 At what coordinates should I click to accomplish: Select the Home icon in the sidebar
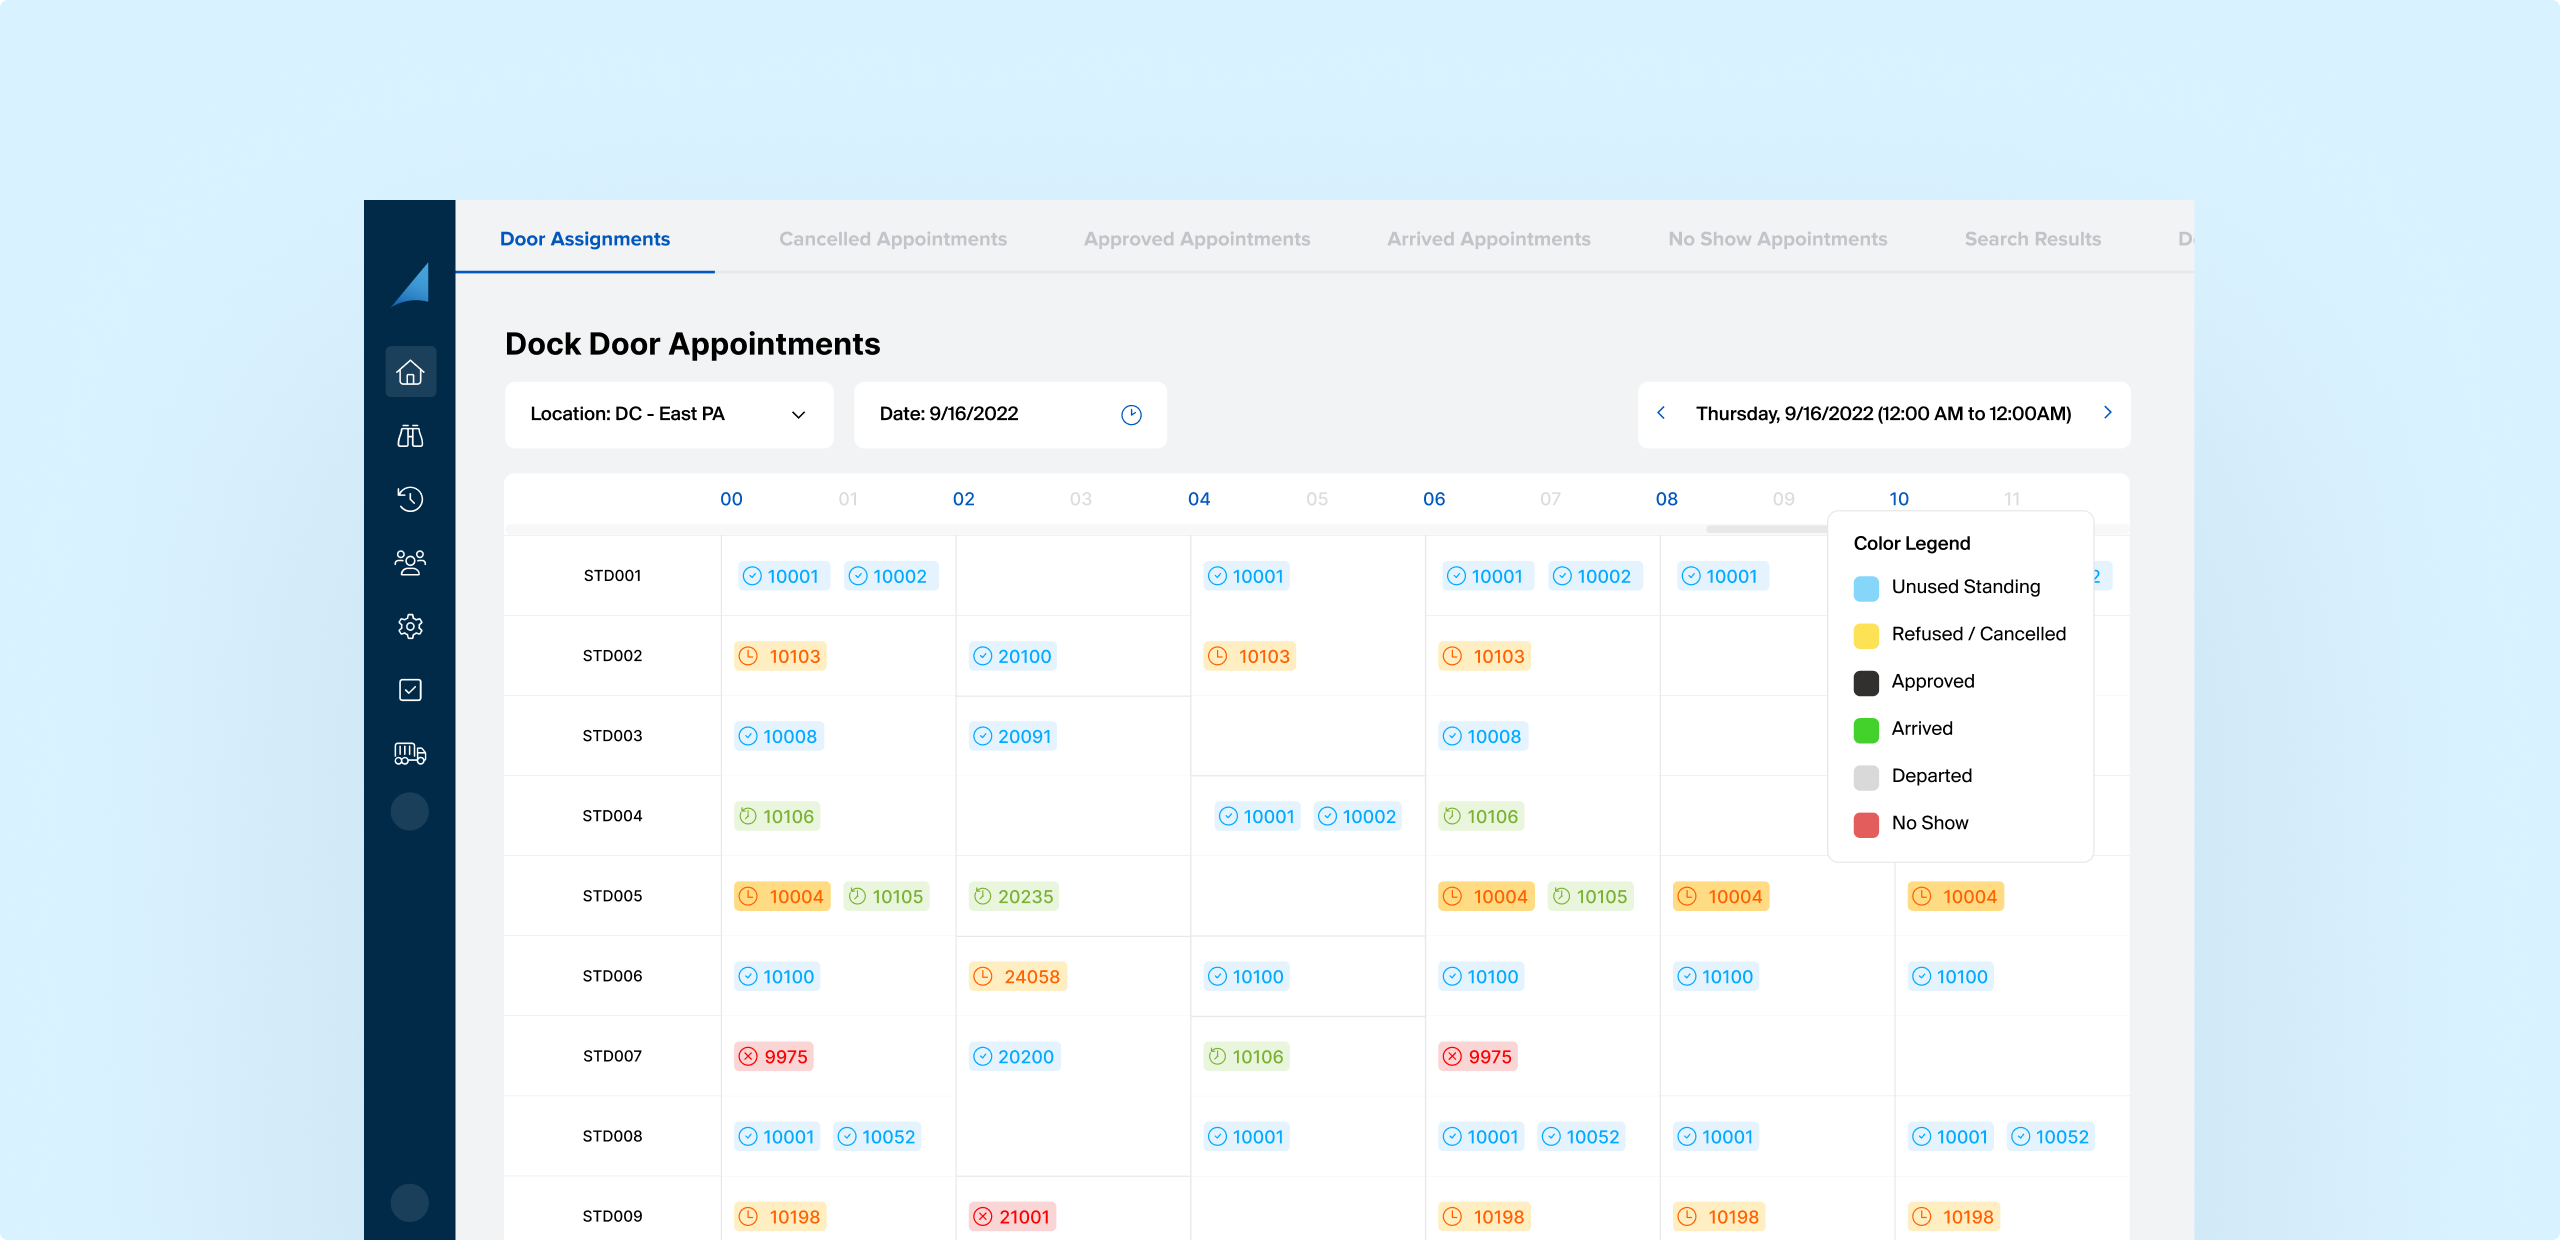[410, 371]
